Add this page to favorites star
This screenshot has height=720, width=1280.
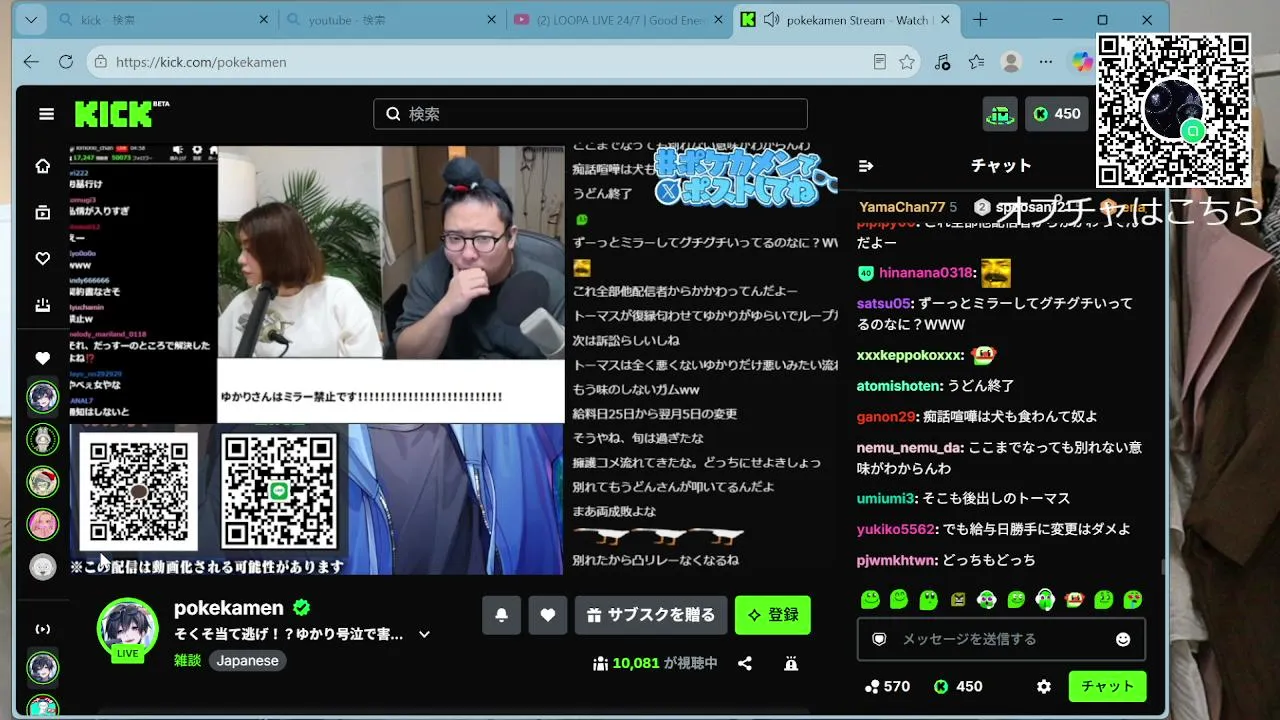(x=907, y=62)
